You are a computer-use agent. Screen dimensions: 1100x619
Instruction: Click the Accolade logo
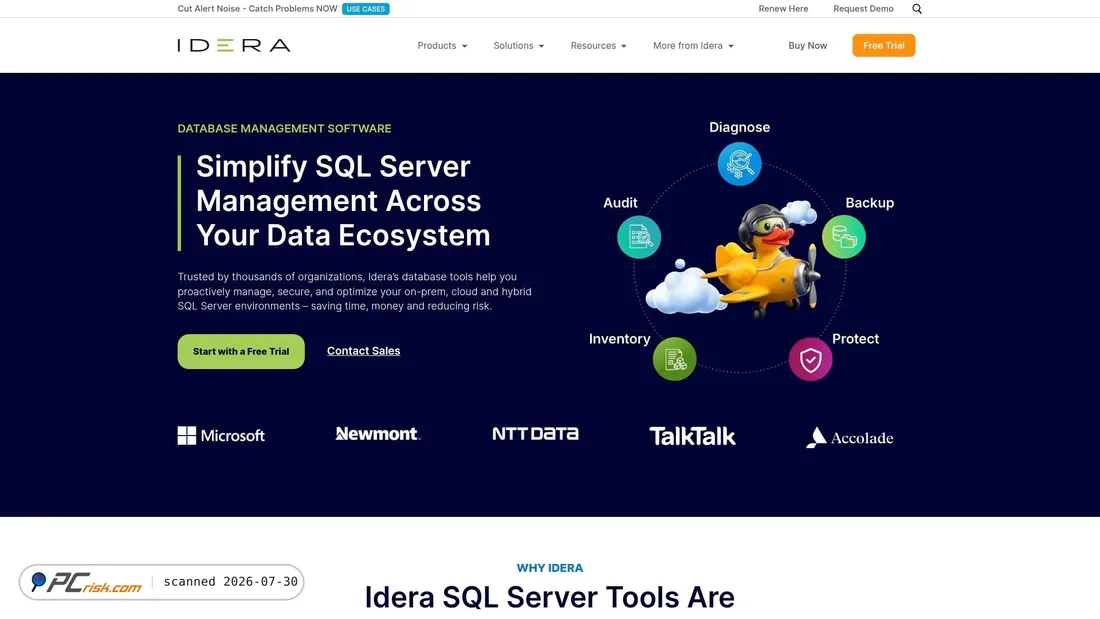(x=850, y=437)
